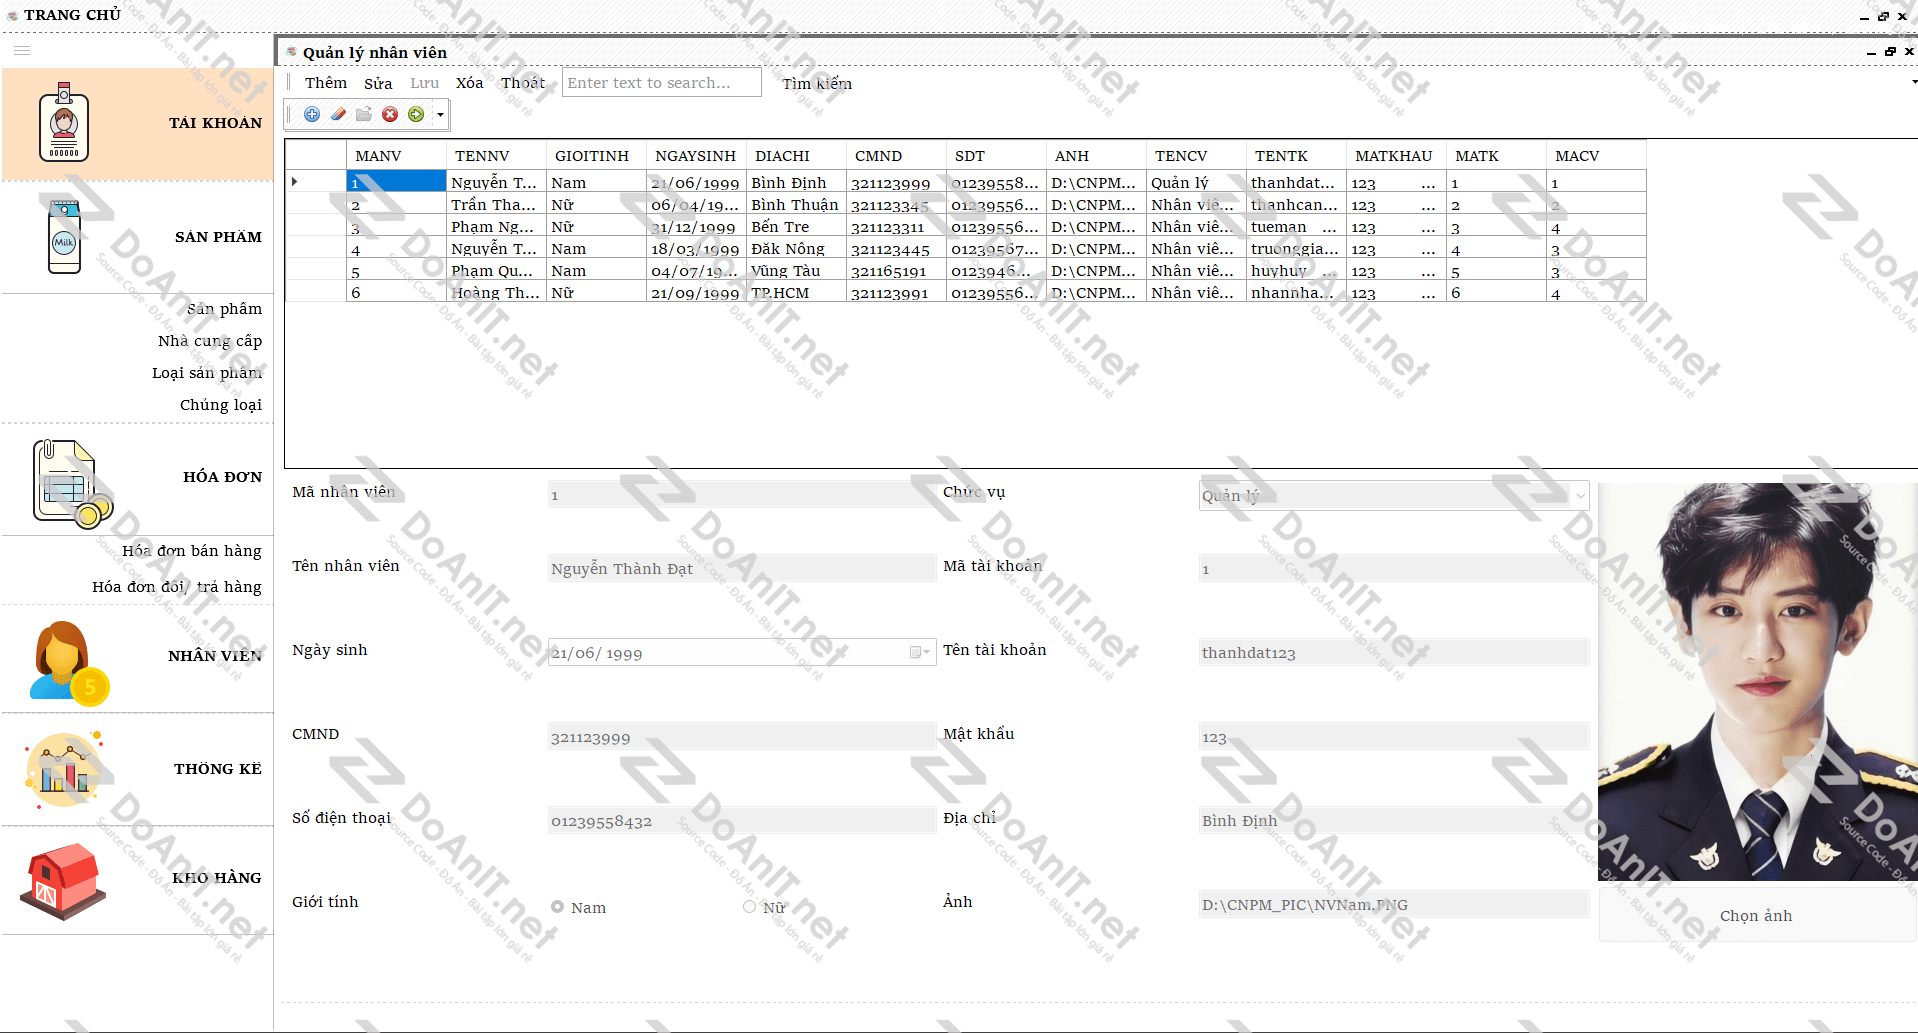Select the Nam gender radio button
Viewport: 1918px width, 1033px height.
pyautogui.click(x=558, y=907)
